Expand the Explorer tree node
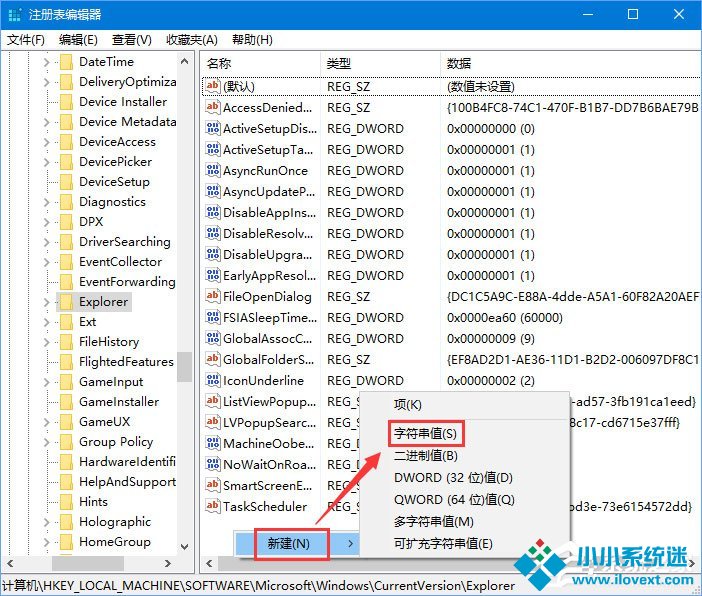This screenshot has width=702, height=596. pyautogui.click(x=46, y=302)
